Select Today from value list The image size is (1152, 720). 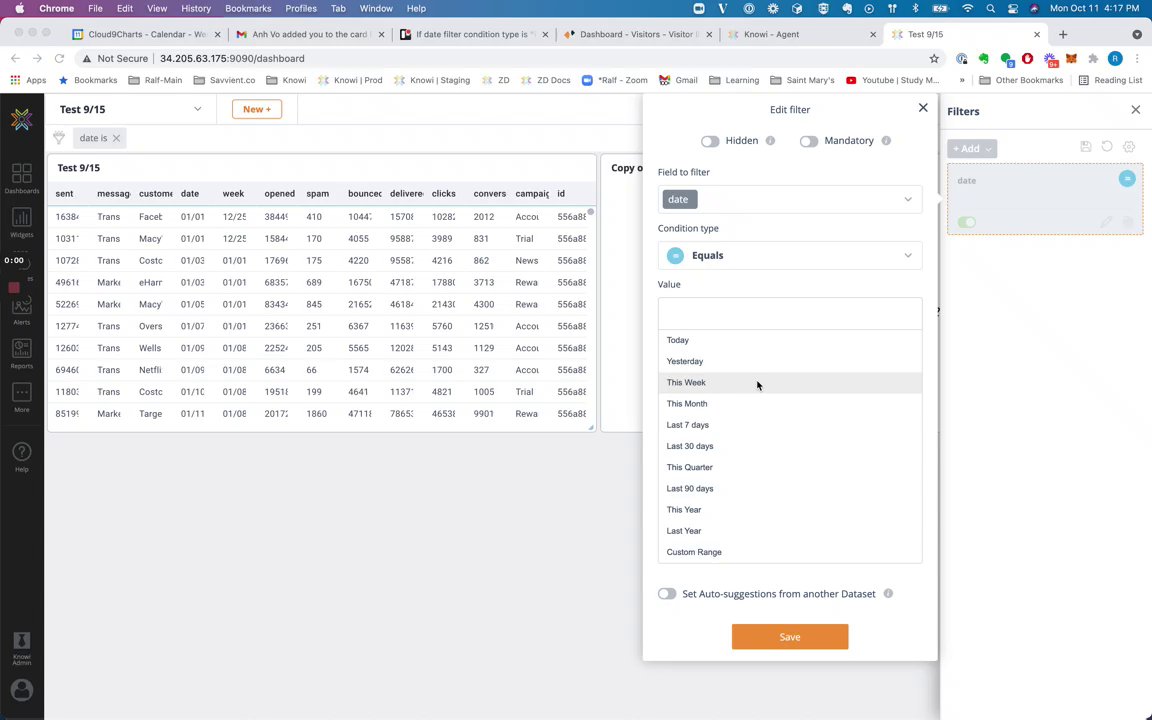tap(790, 340)
